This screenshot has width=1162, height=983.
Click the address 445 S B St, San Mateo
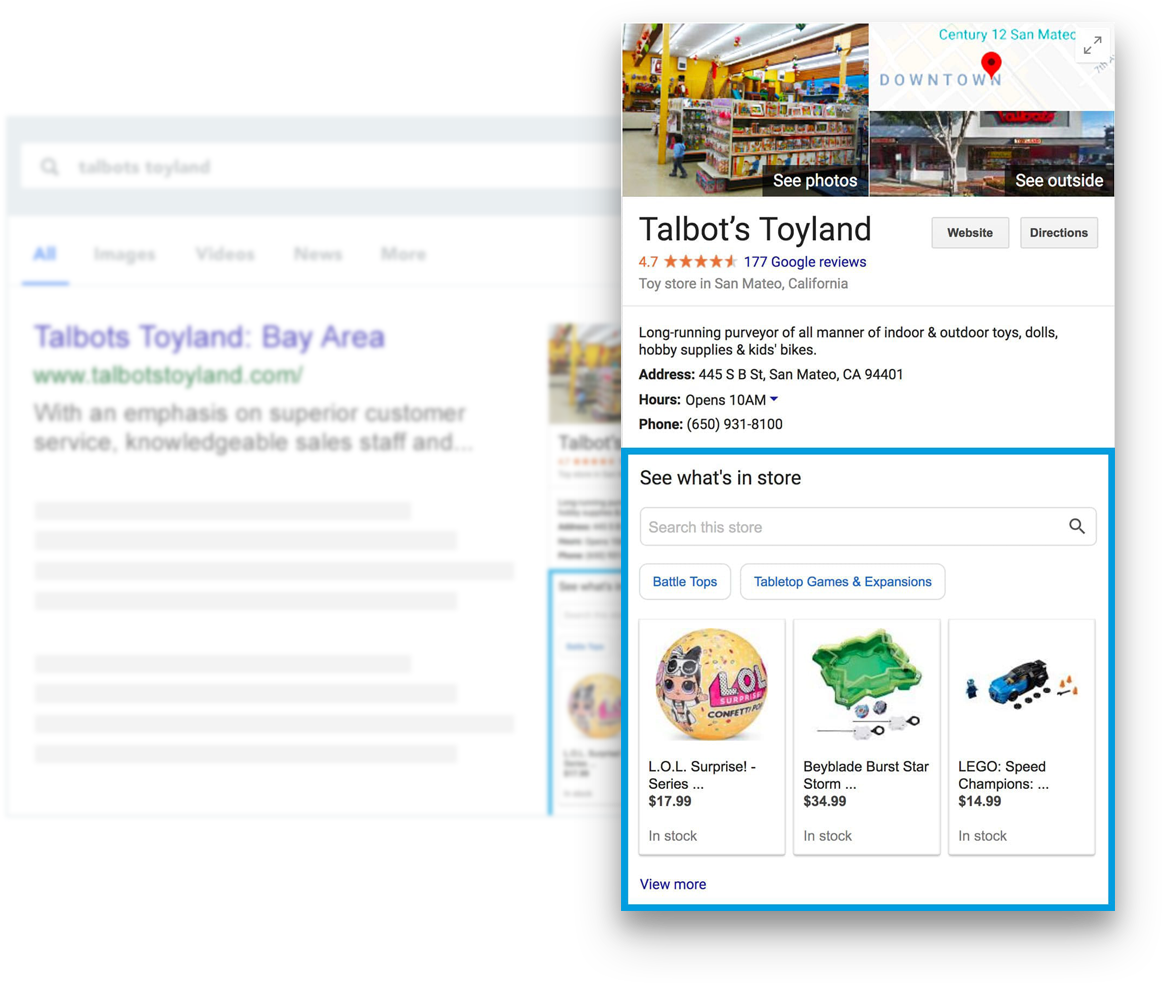800,374
